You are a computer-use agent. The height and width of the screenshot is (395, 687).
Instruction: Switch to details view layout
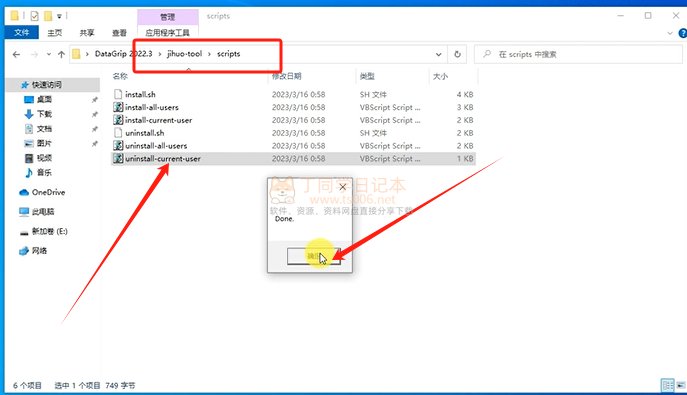(668, 385)
